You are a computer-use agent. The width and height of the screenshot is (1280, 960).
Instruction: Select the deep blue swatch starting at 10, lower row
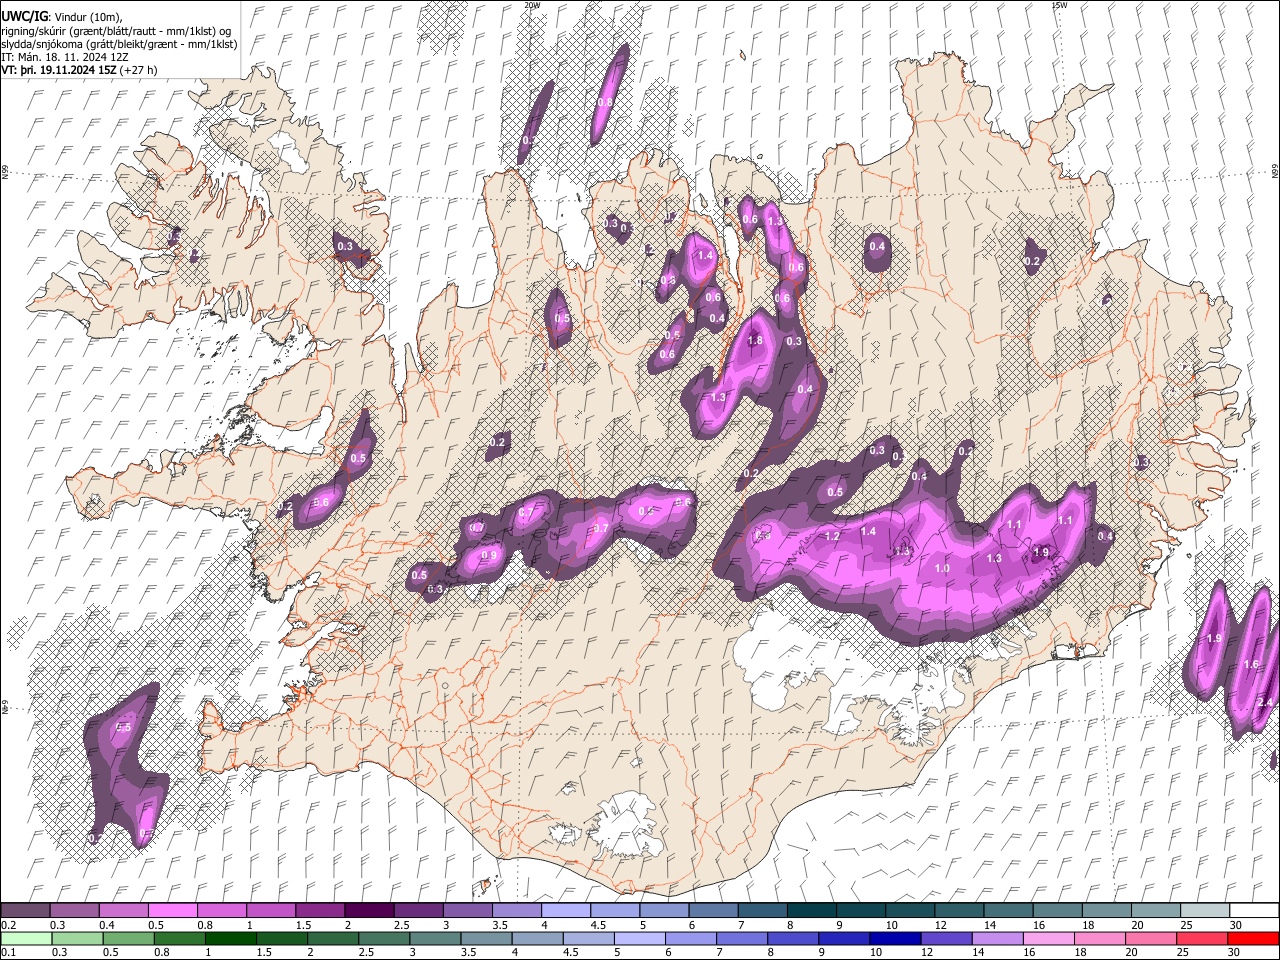click(896, 939)
